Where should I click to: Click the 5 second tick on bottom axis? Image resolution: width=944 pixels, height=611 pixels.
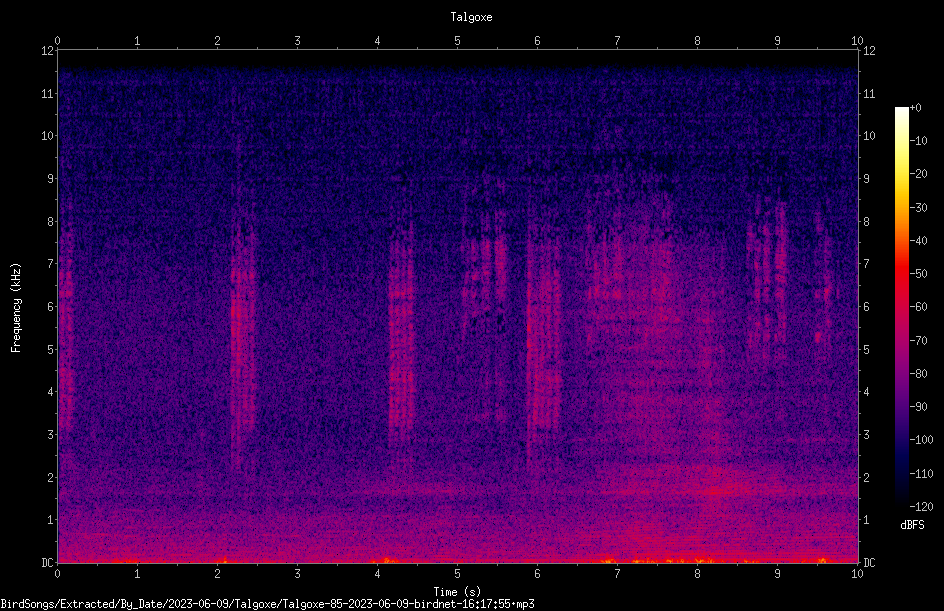458,574
